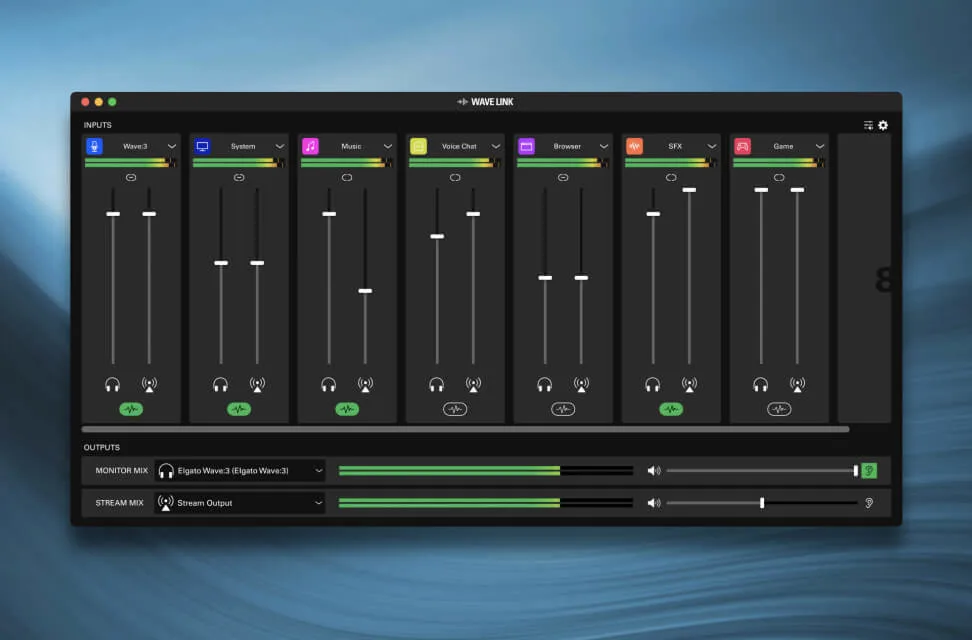972x640 pixels.
Task: Click the microphone icon on the Wave:3 channel header
Action: point(97,145)
